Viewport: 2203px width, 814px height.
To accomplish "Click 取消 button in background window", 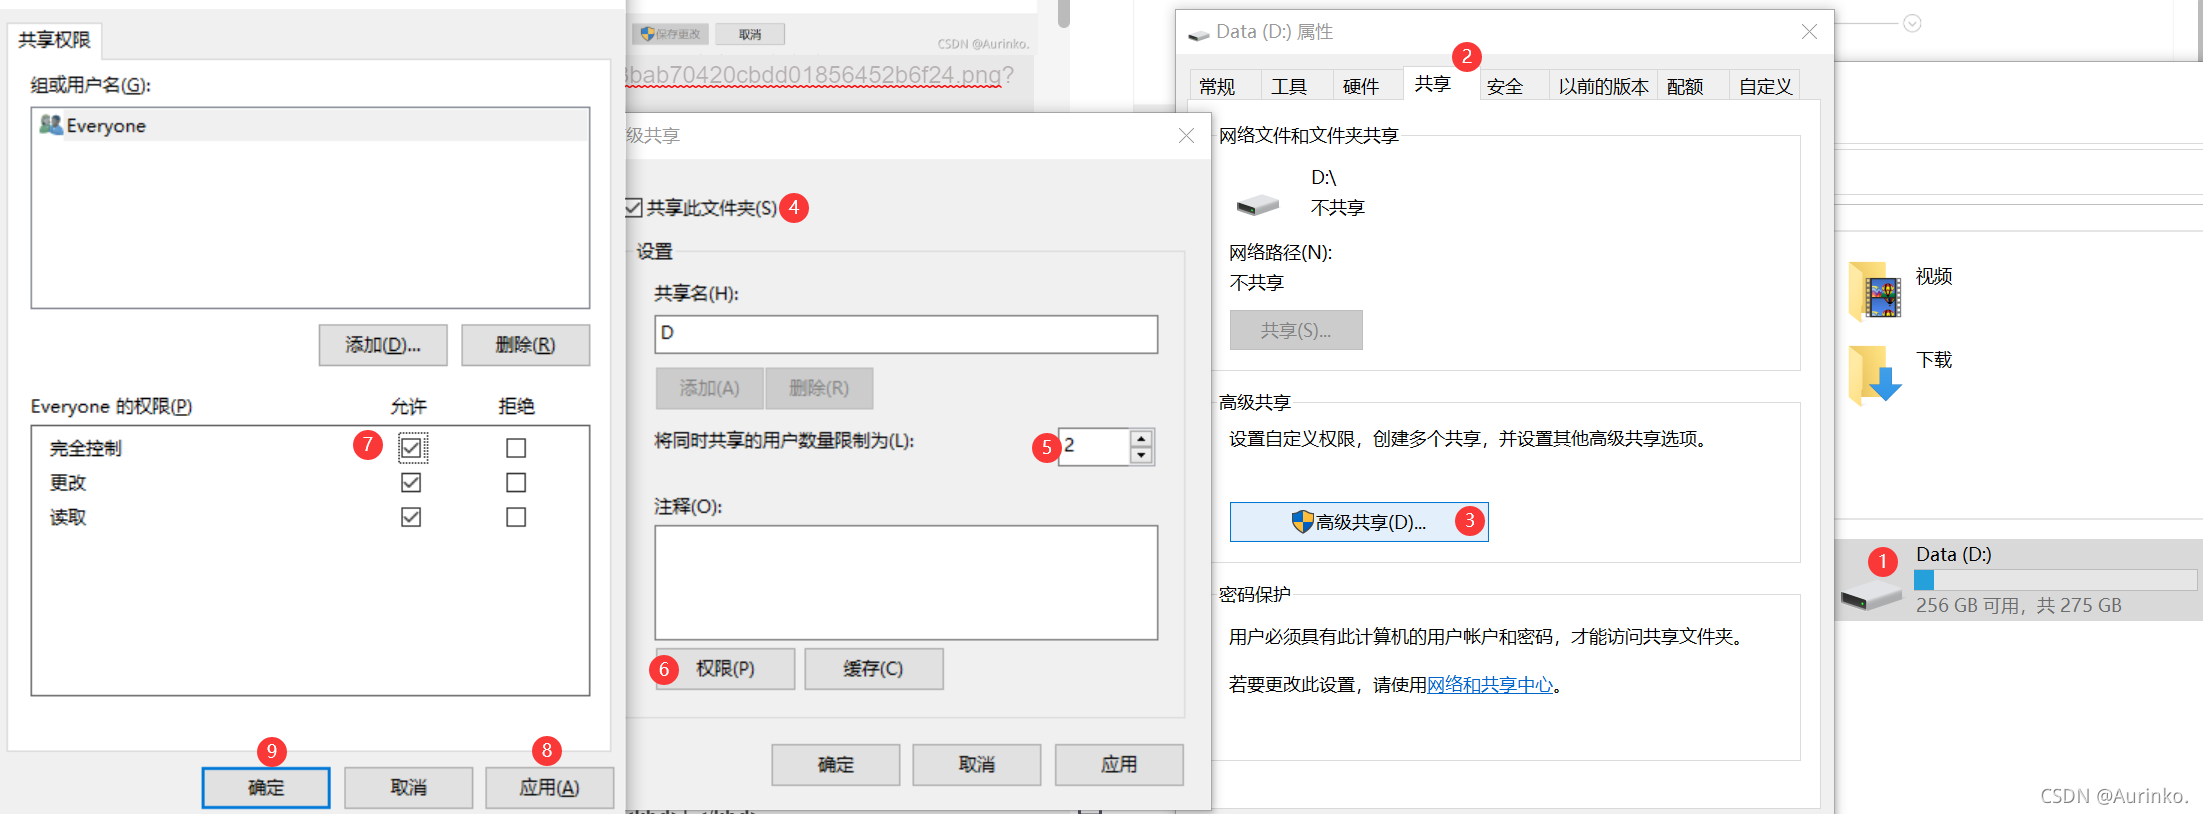I will point(750,34).
